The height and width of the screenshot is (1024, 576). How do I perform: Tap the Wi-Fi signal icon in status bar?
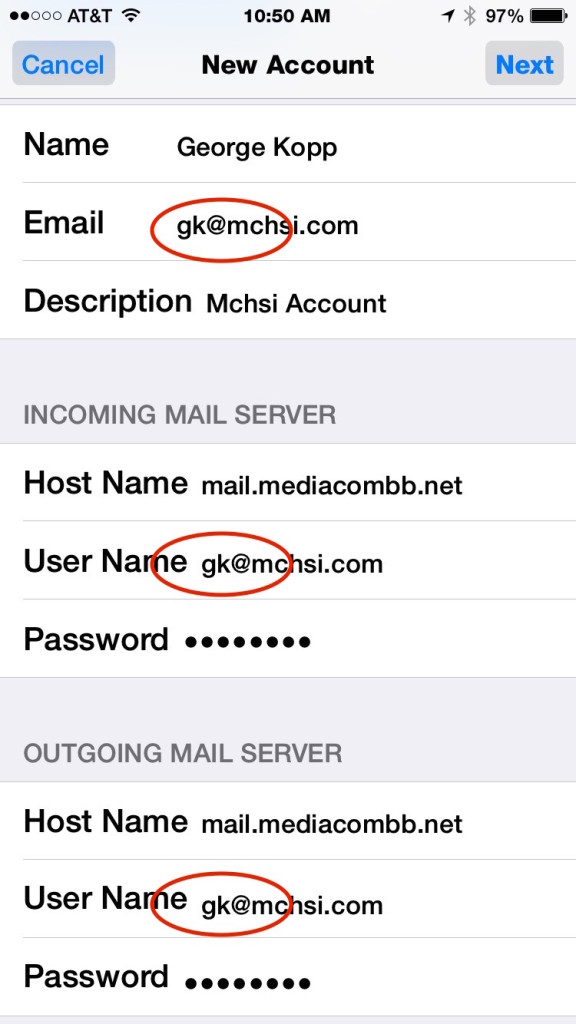[131, 16]
